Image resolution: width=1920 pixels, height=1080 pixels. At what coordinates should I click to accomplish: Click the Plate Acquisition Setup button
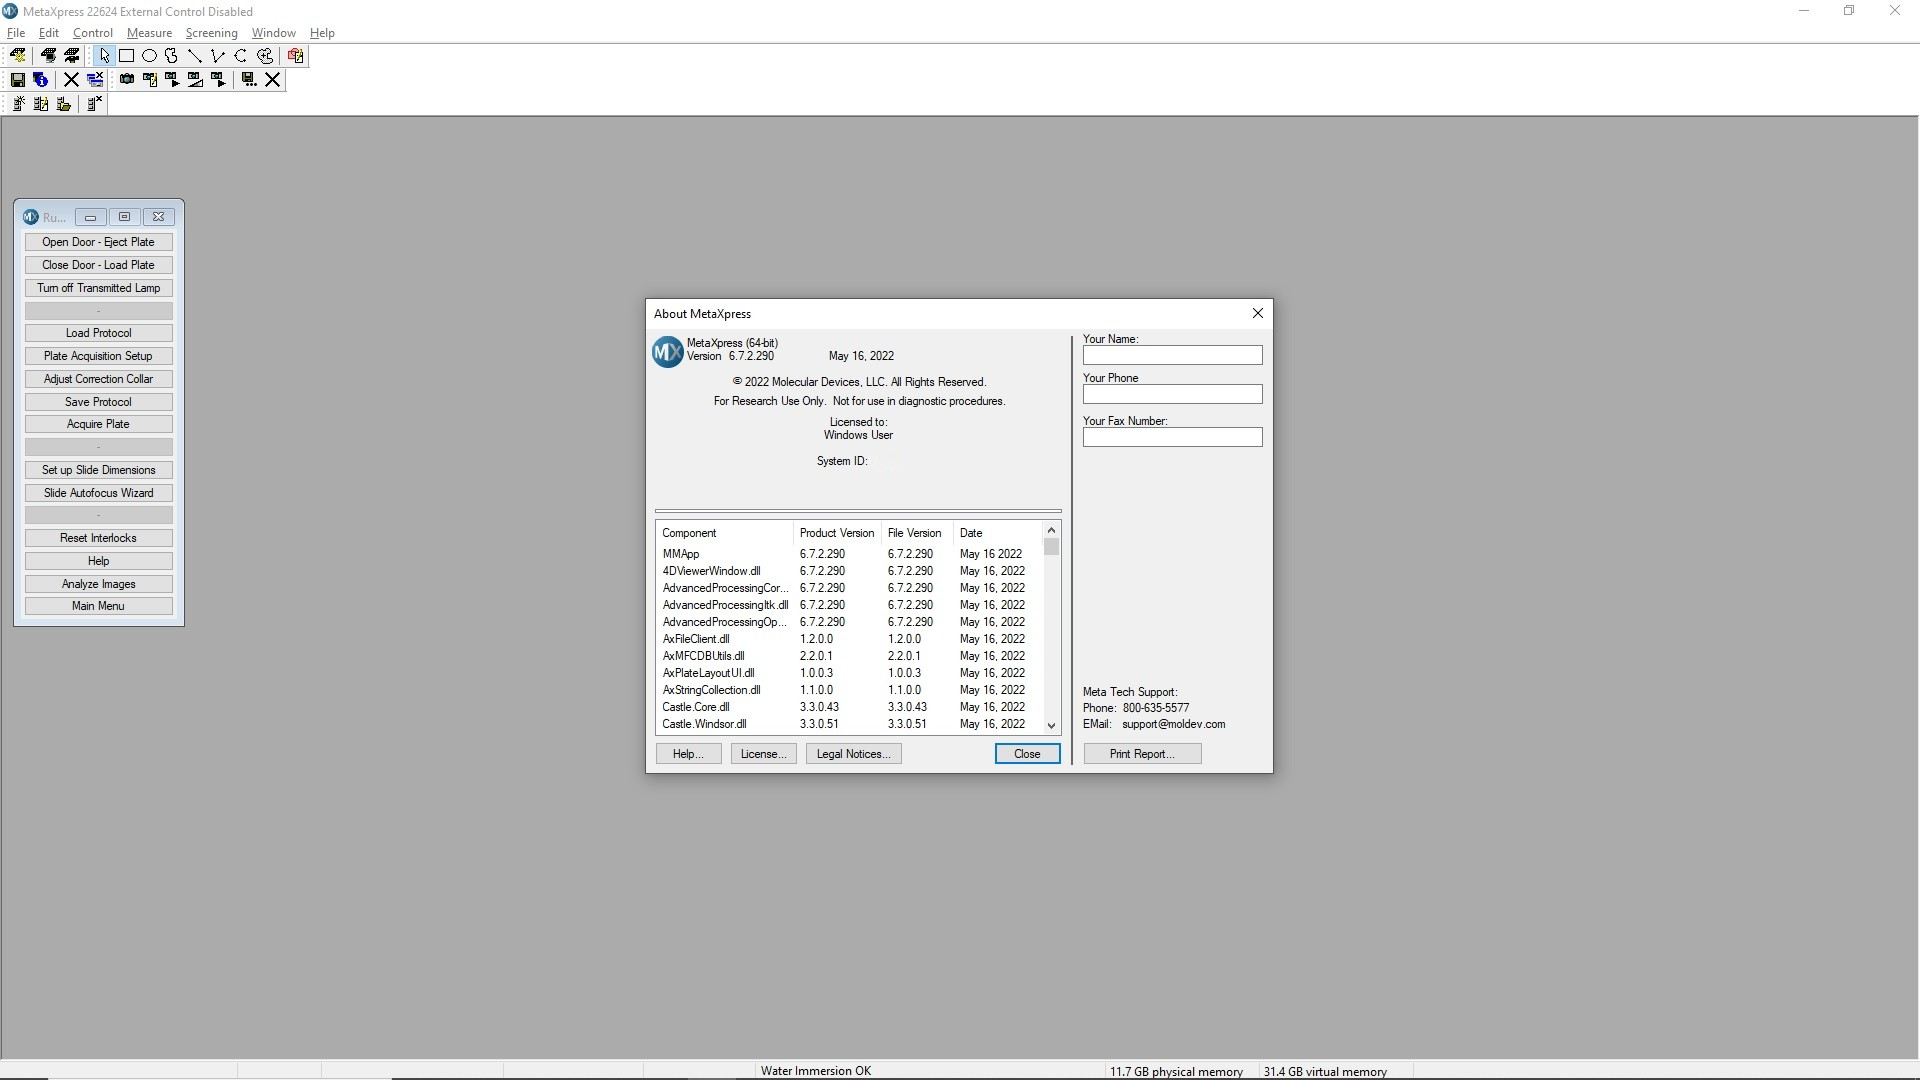(x=98, y=356)
